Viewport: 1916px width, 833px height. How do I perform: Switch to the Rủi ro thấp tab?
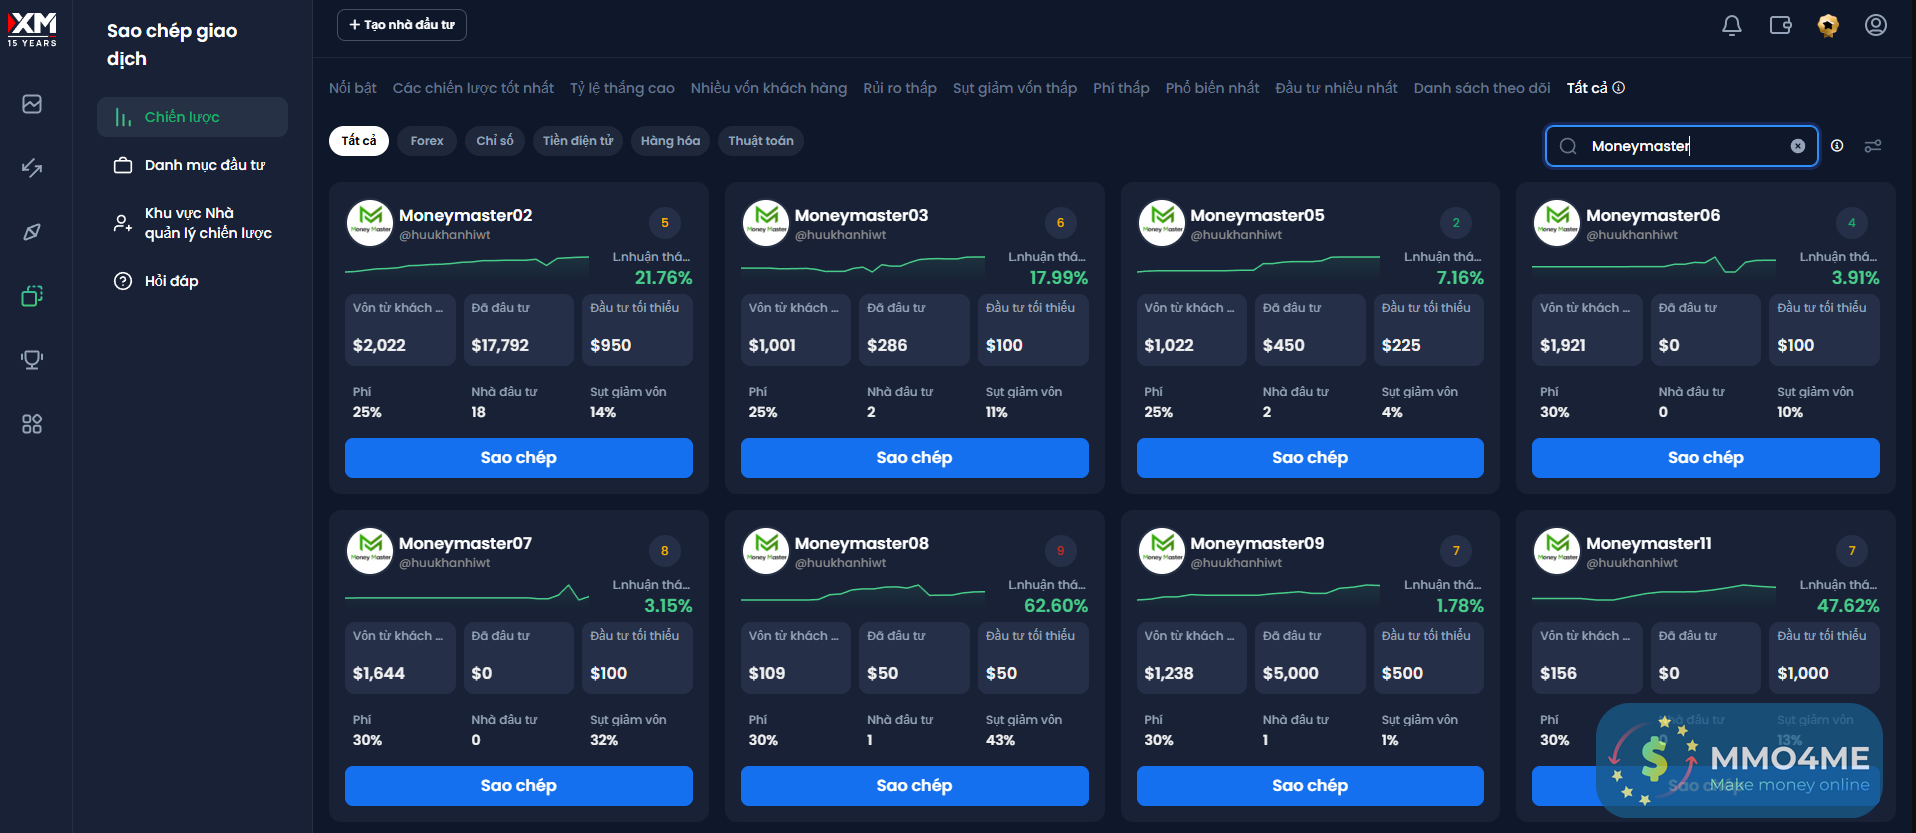coord(900,88)
